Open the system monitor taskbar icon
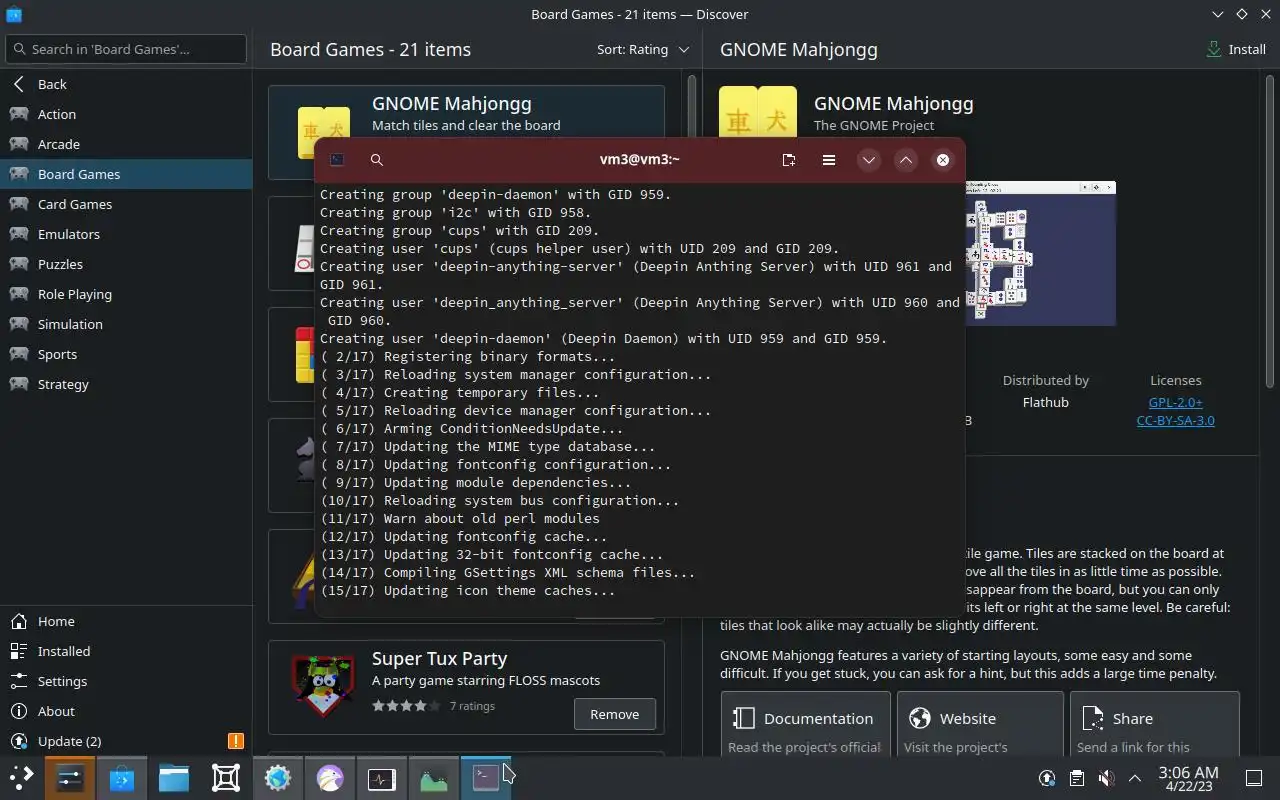1280x800 pixels. [x=382, y=777]
